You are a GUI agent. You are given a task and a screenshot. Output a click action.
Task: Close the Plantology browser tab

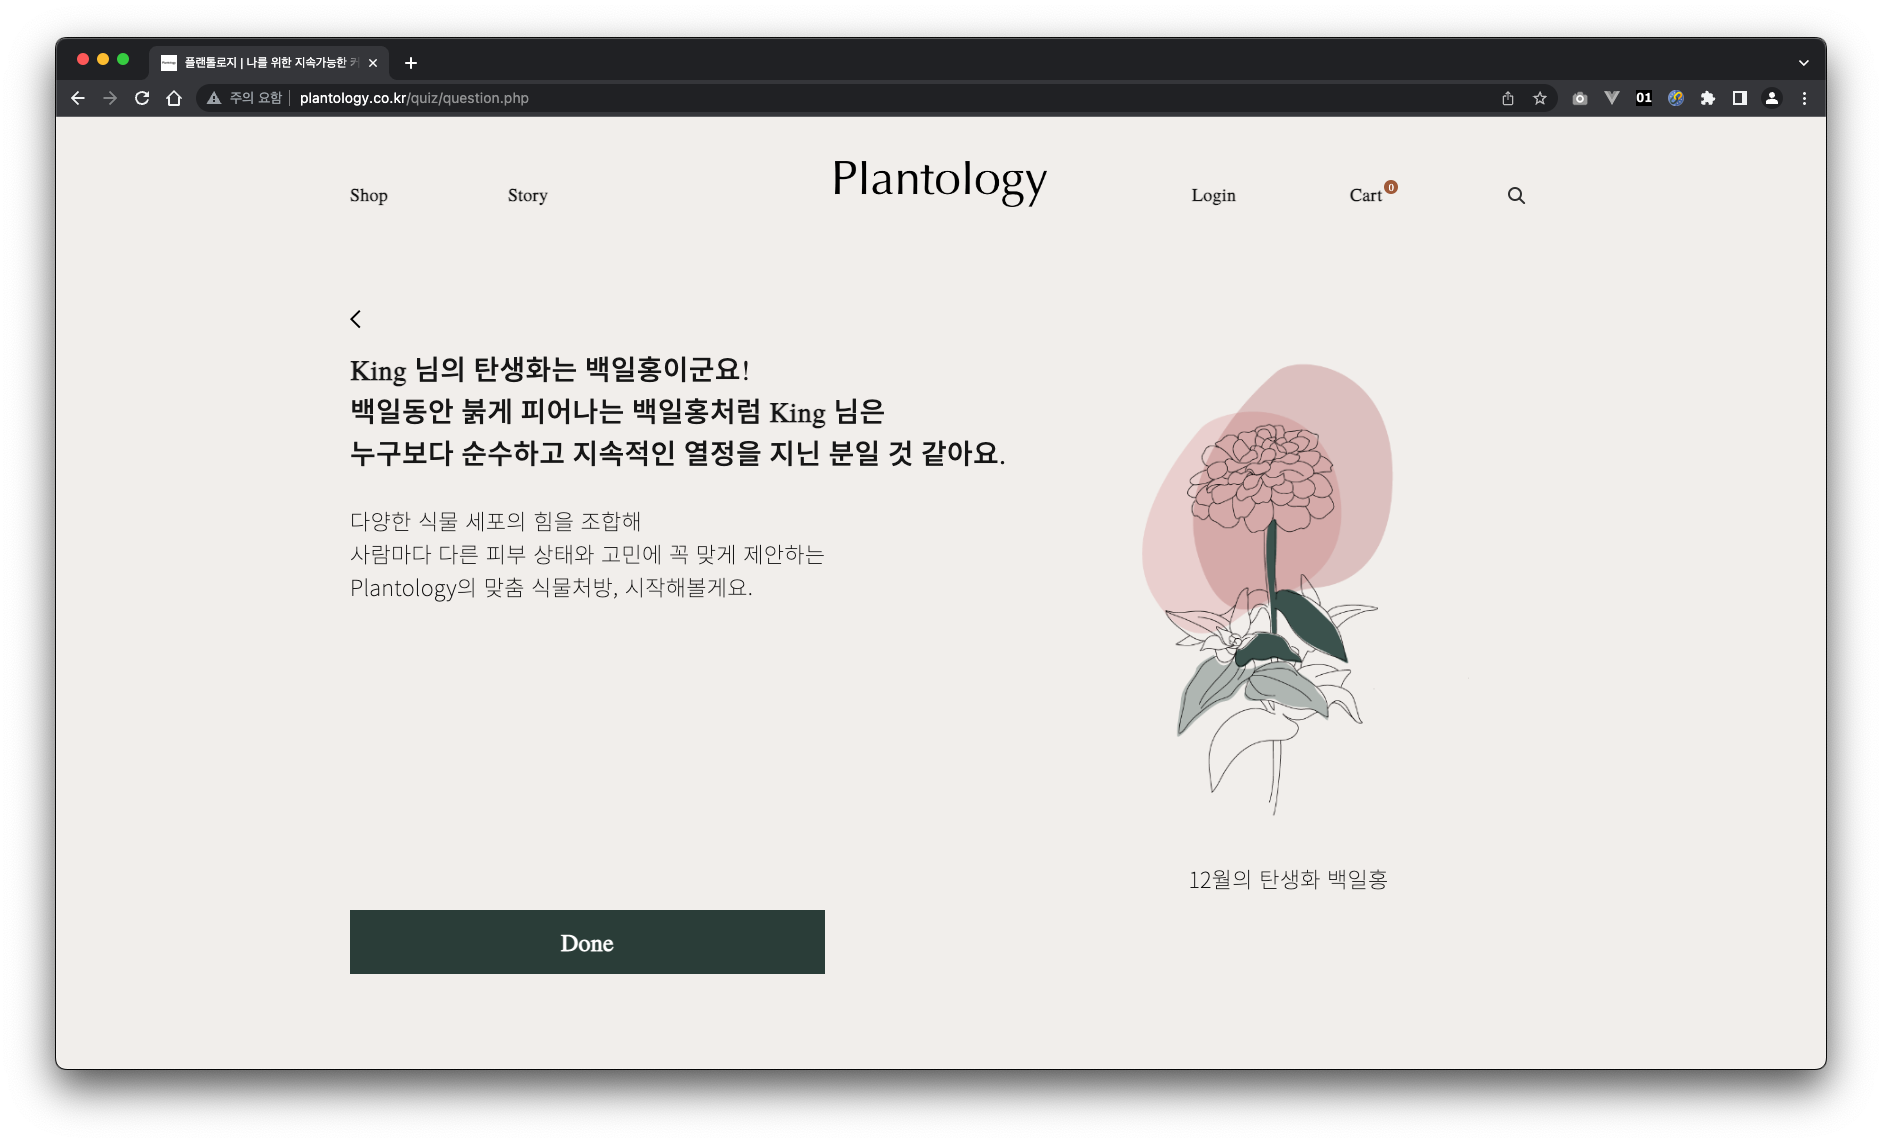pos(373,63)
